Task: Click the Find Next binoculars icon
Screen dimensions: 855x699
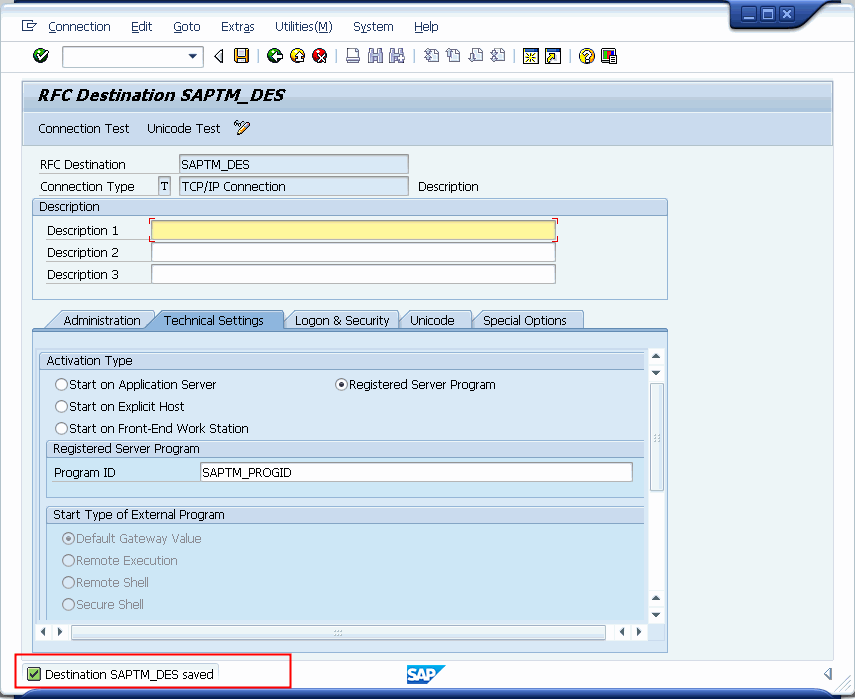Action: click(x=396, y=56)
